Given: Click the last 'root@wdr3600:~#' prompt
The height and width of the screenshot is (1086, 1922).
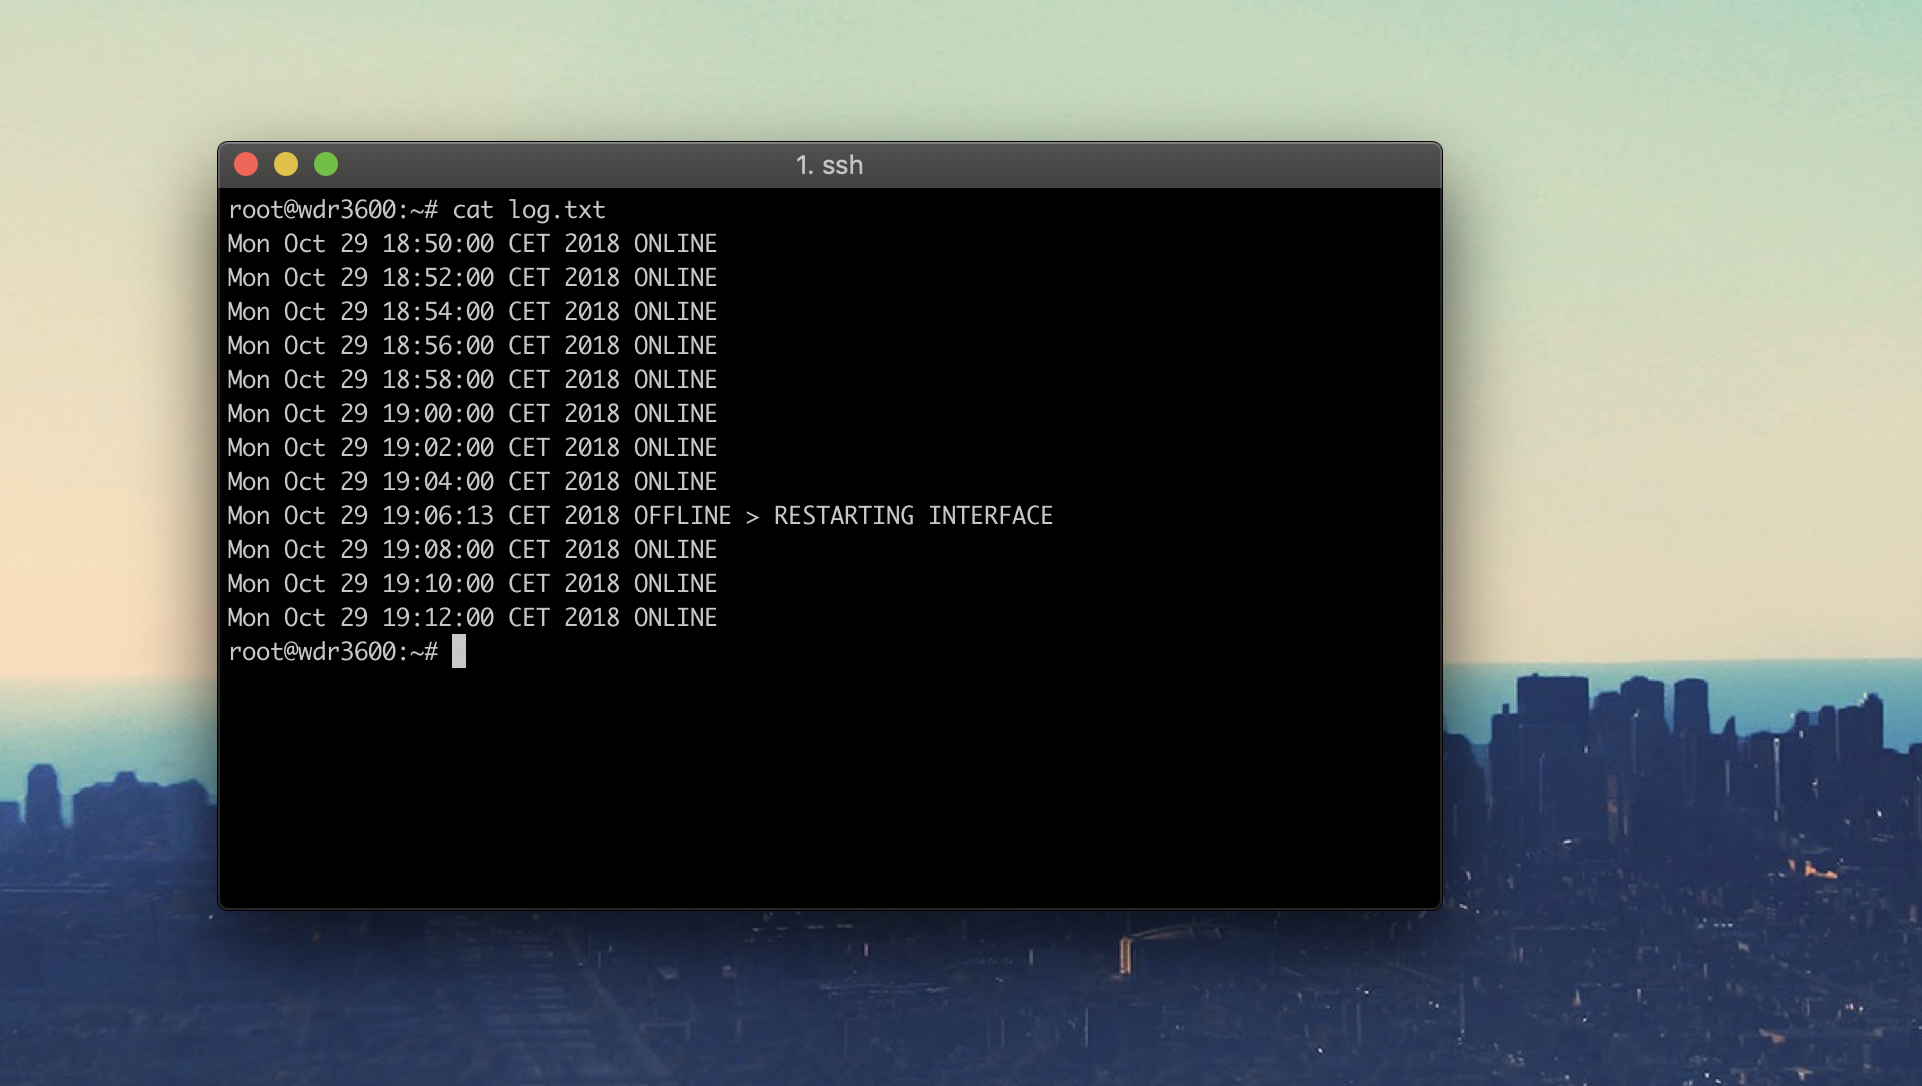Looking at the screenshot, I should coord(332,652).
